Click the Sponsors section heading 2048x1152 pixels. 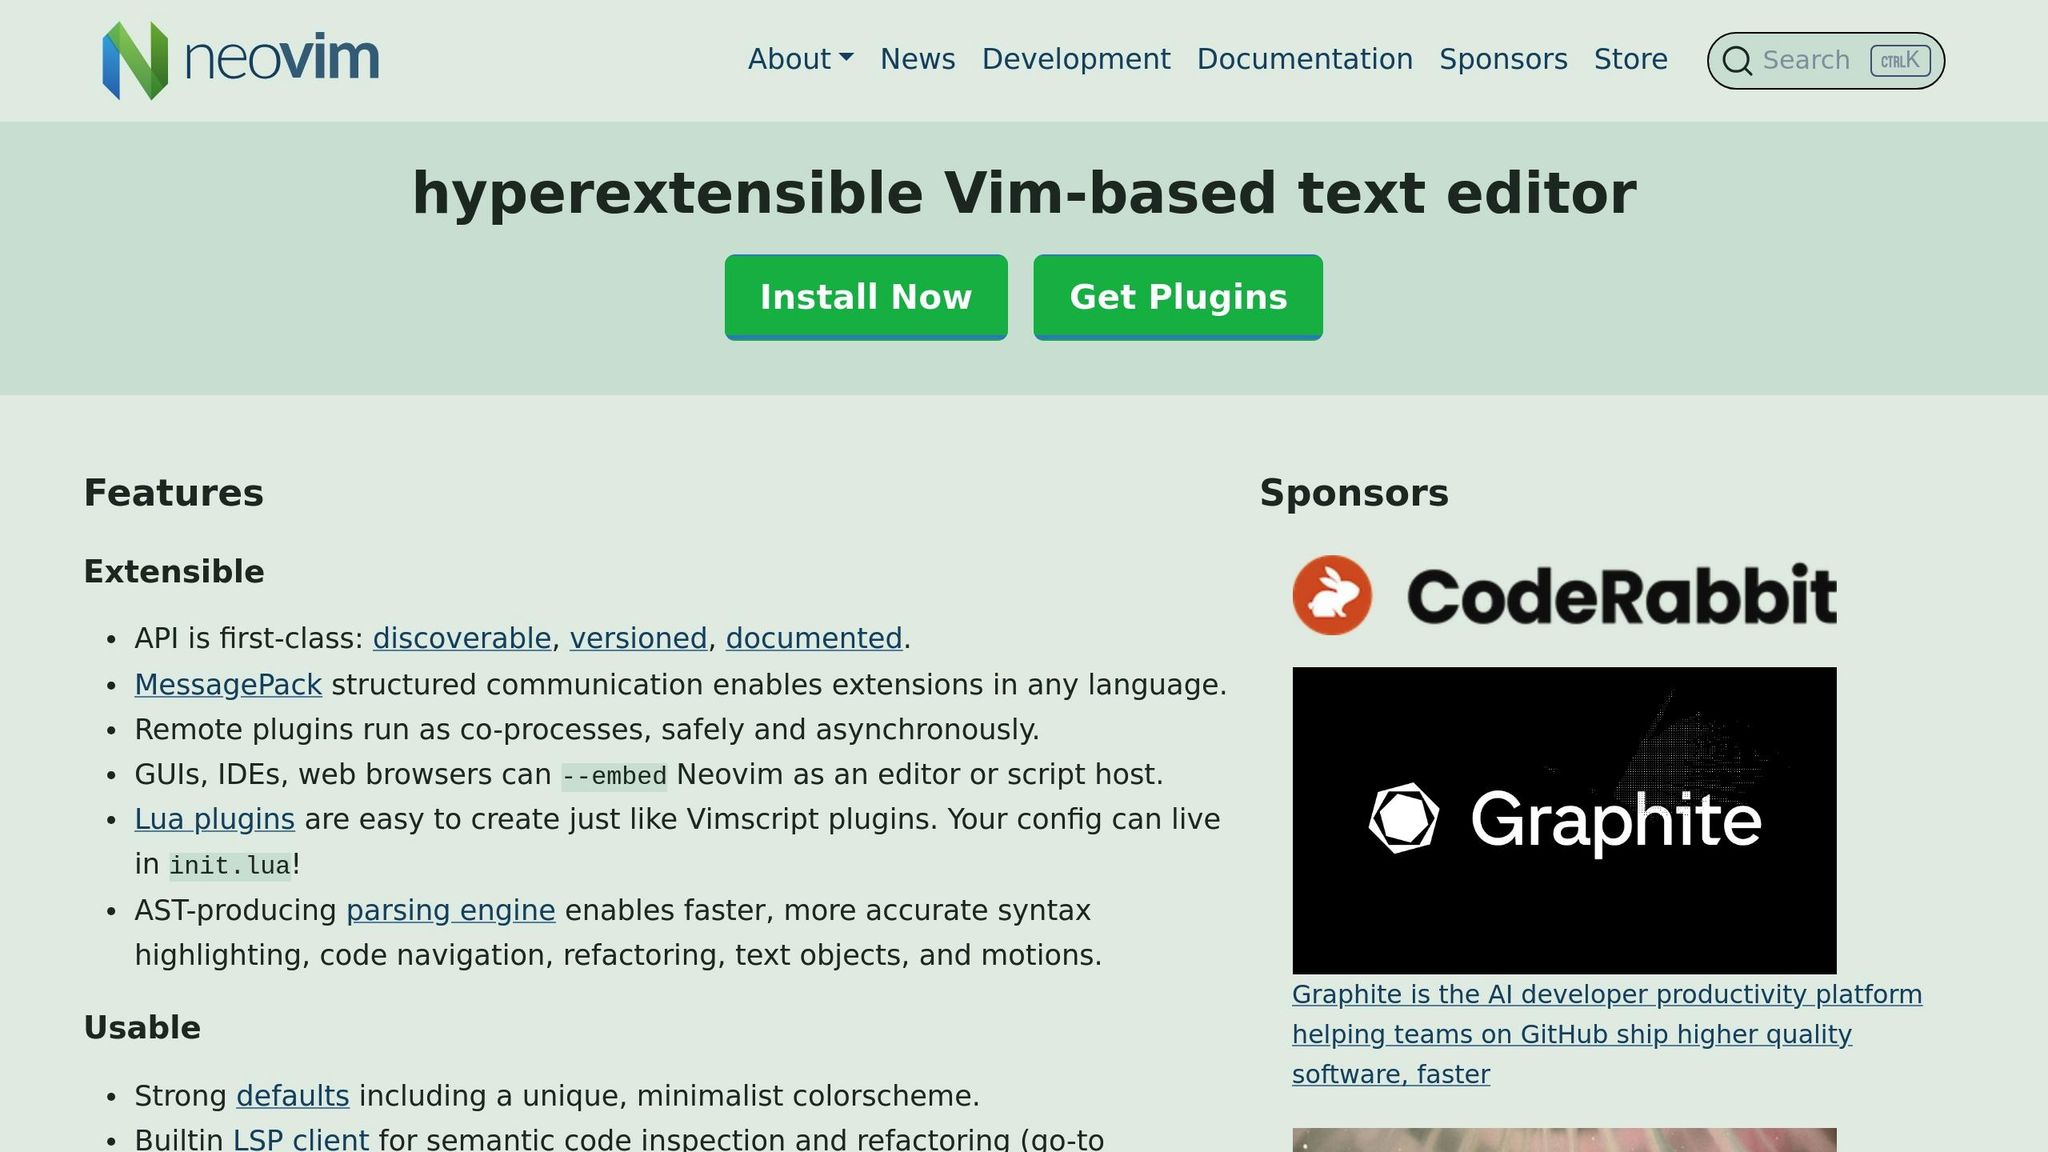click(1354, 493)
